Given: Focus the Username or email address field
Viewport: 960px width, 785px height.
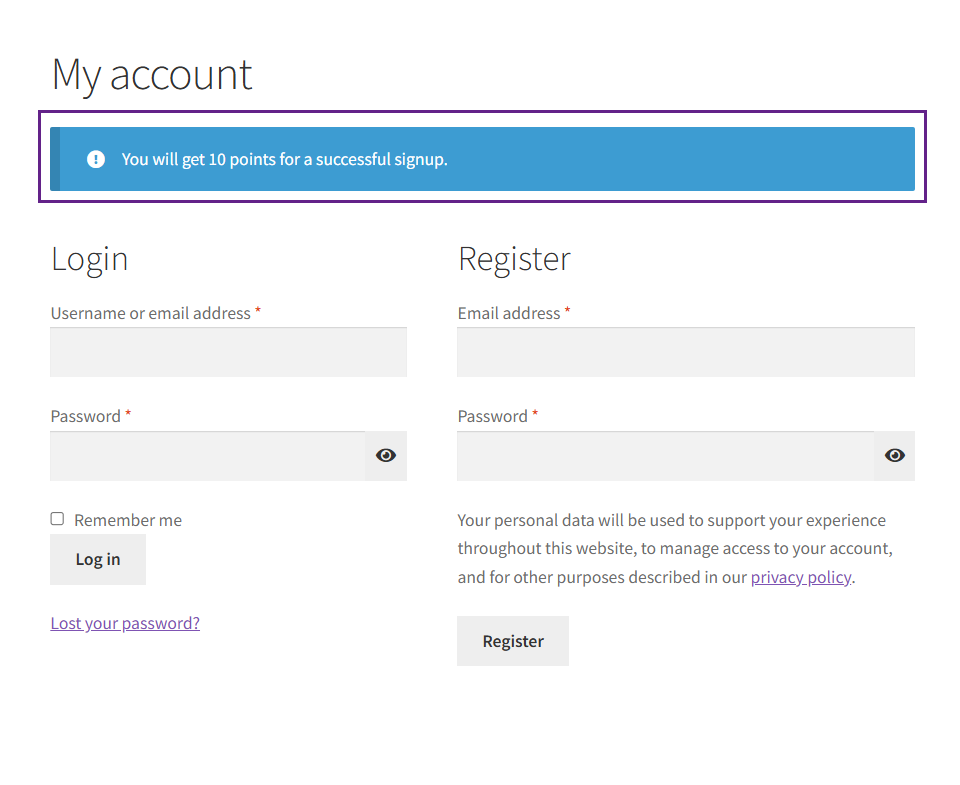Looking at the screenshot, I should [228, 352].
